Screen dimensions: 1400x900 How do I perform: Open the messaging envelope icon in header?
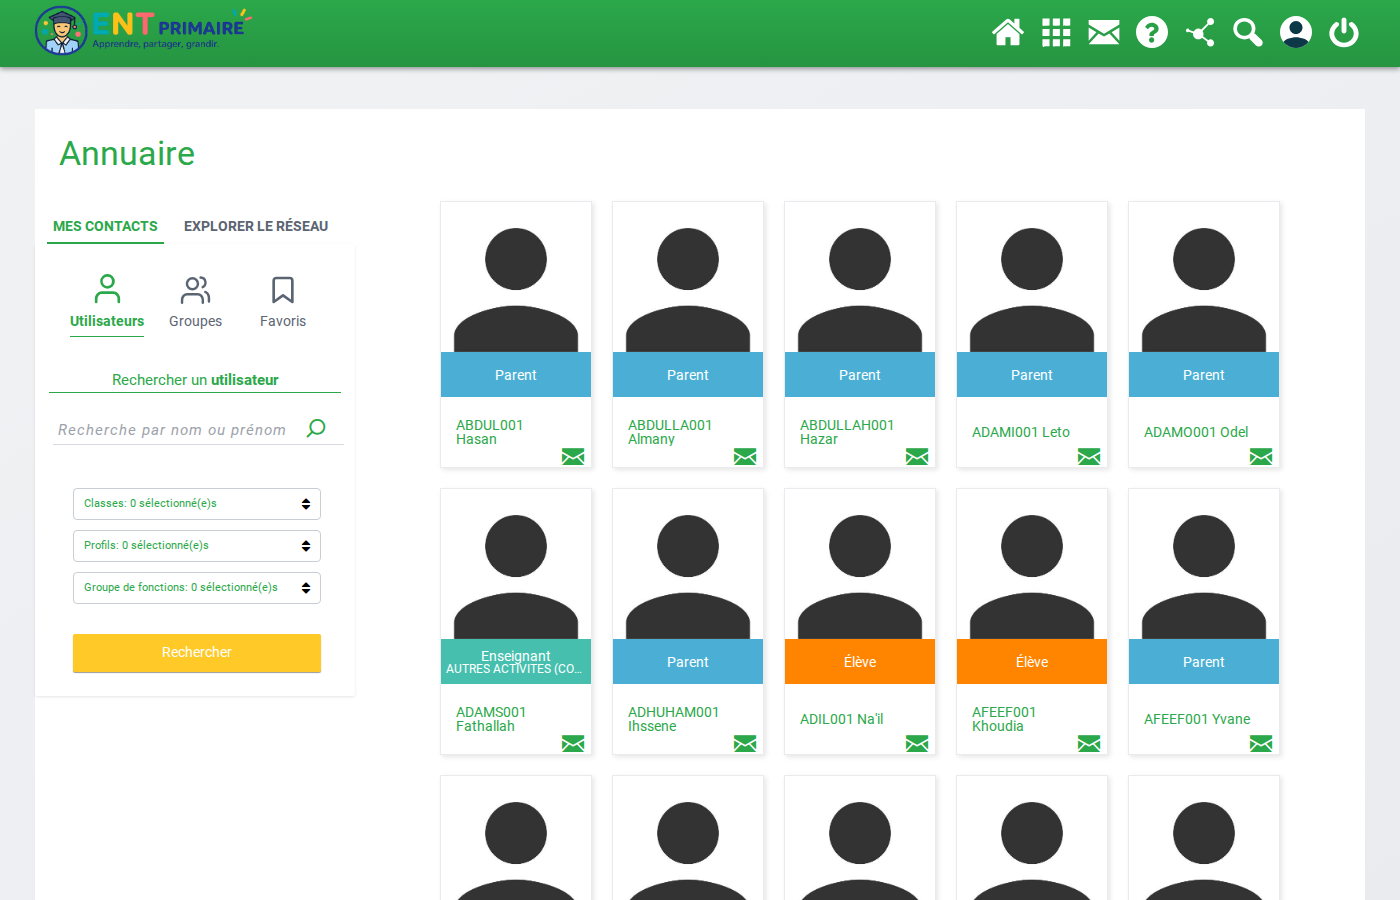pyautogui.click(x=1104, y=33)
